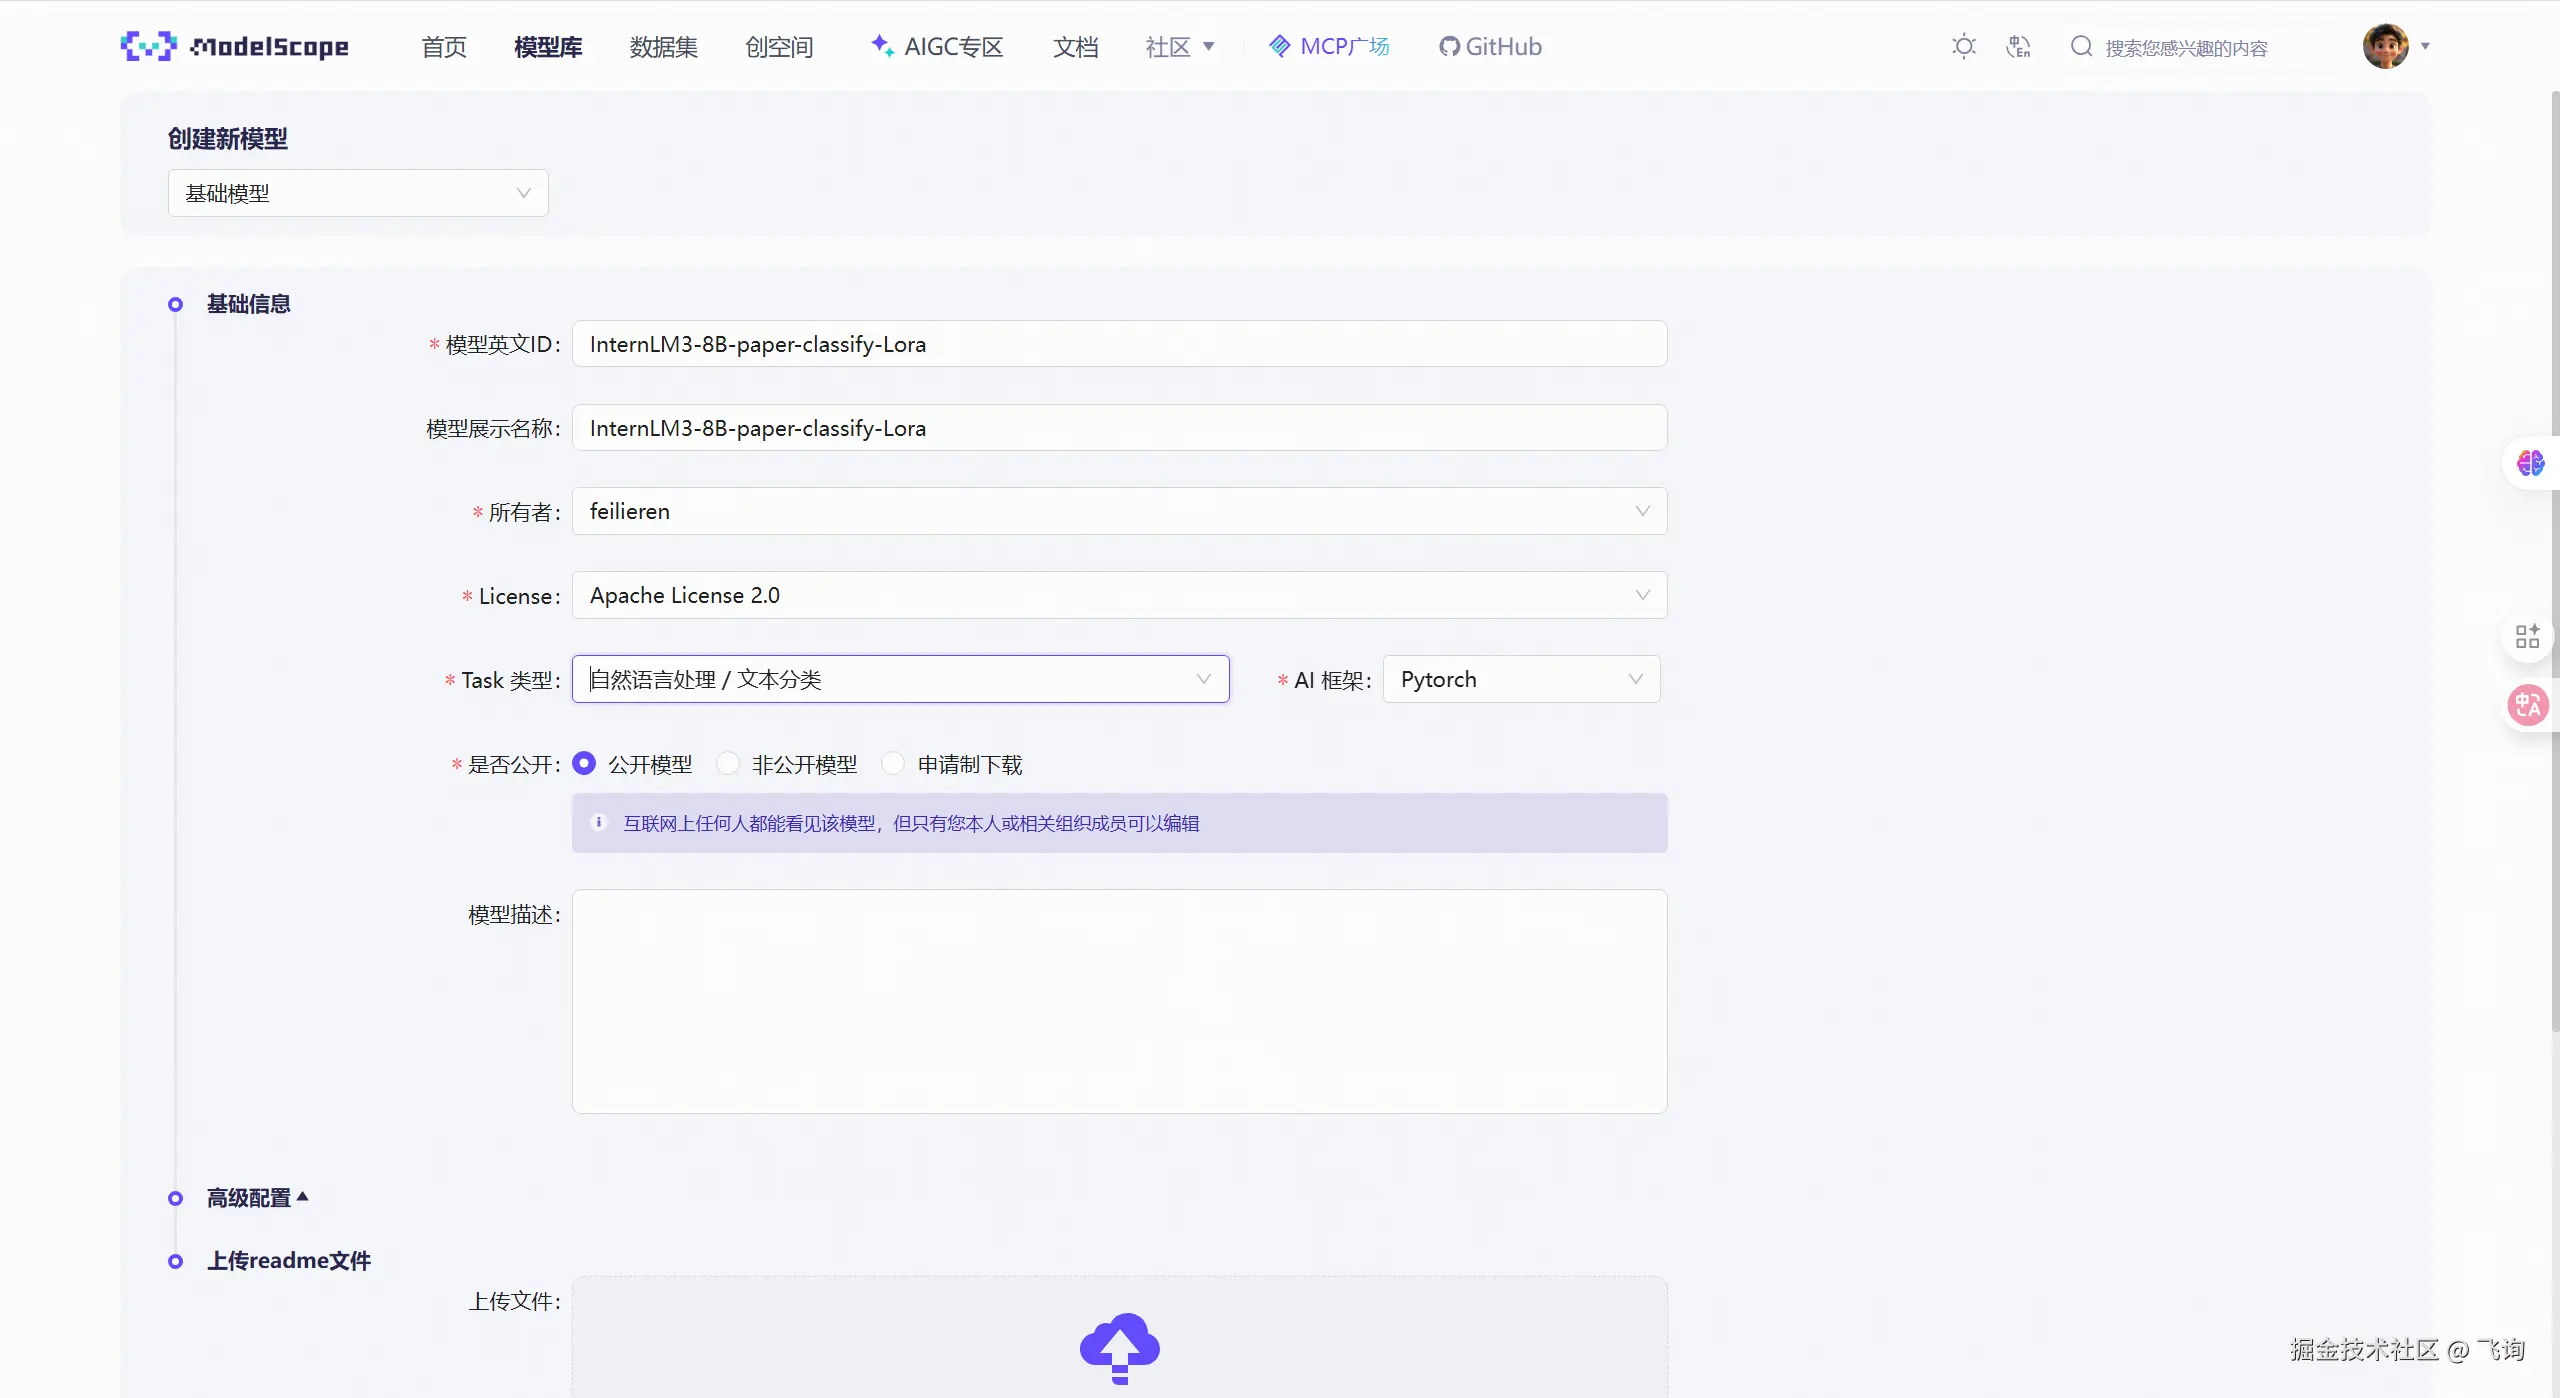Select the 非公开模型 radio option
The width and height of the screenshot is (2560, 1398).
point(728,764)
